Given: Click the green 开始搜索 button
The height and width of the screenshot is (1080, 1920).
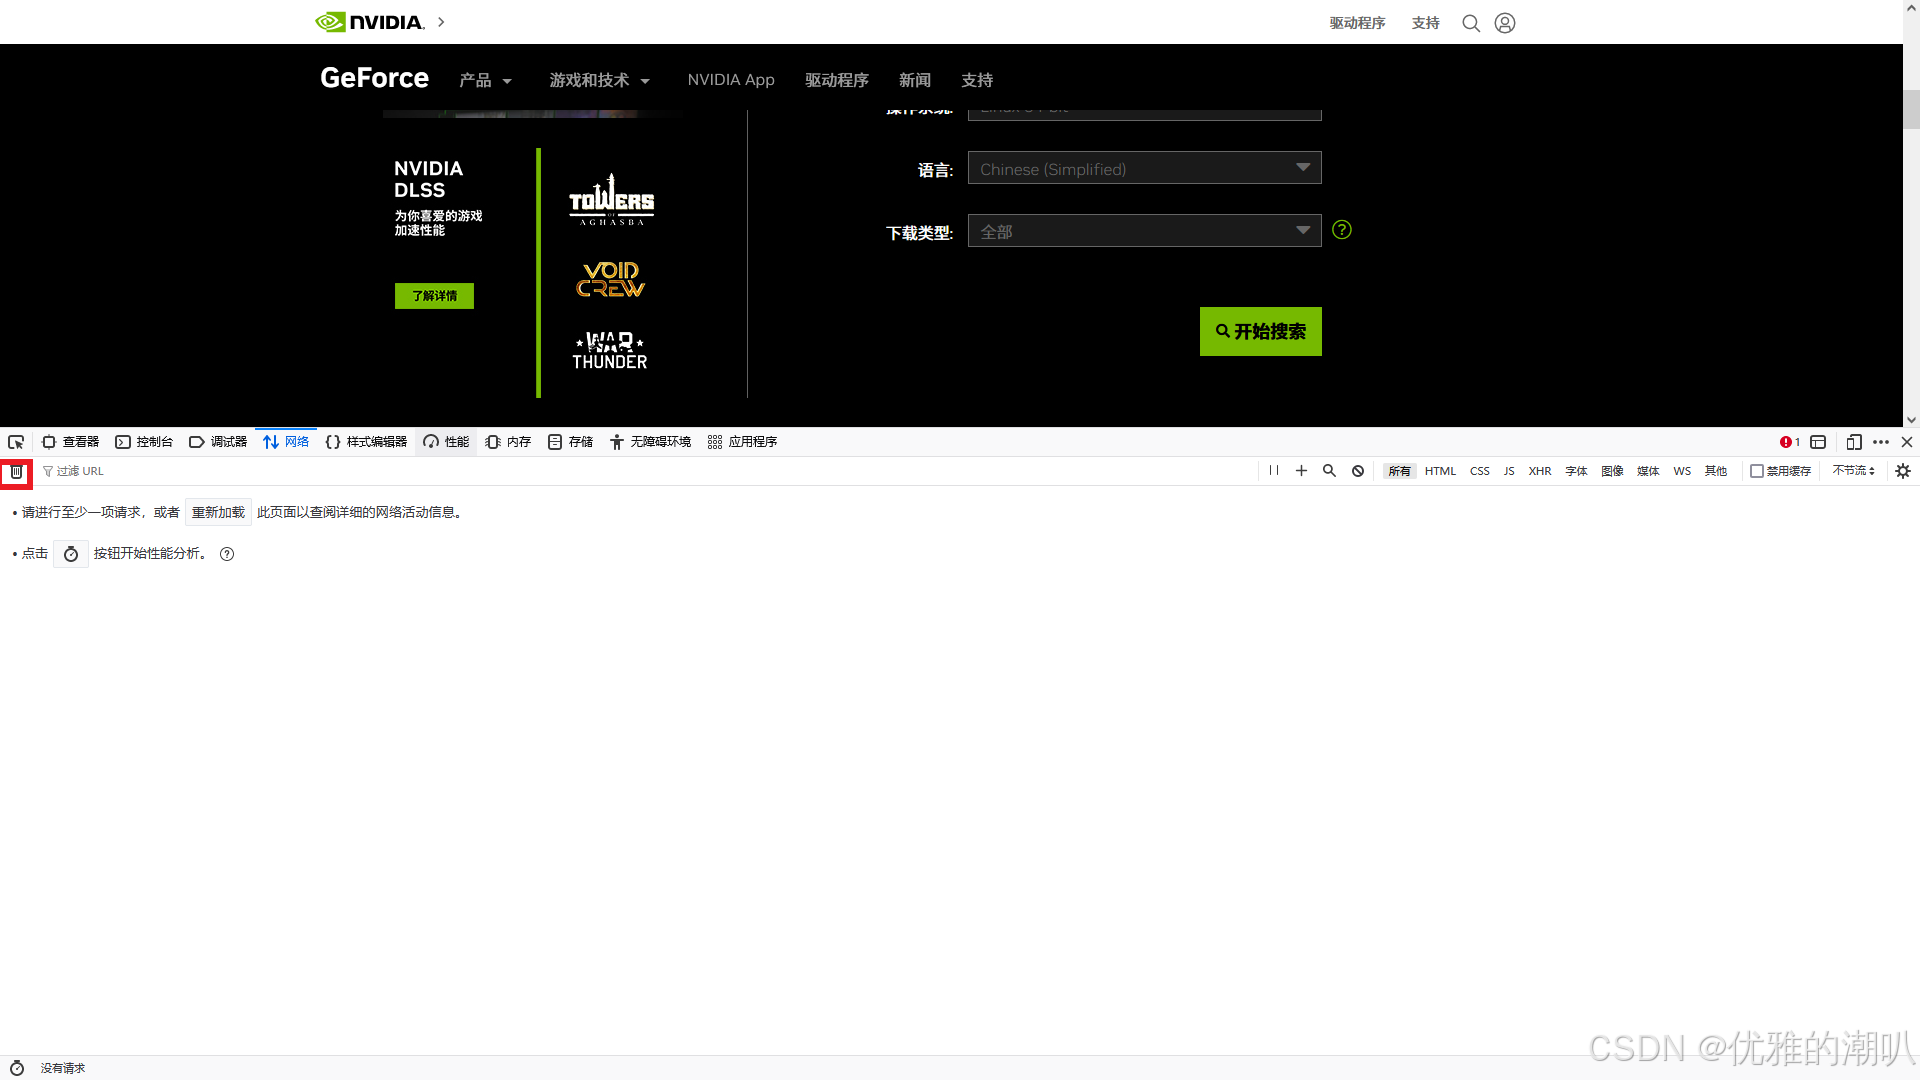Looking at the screenshot, I should pos(1260,331).
